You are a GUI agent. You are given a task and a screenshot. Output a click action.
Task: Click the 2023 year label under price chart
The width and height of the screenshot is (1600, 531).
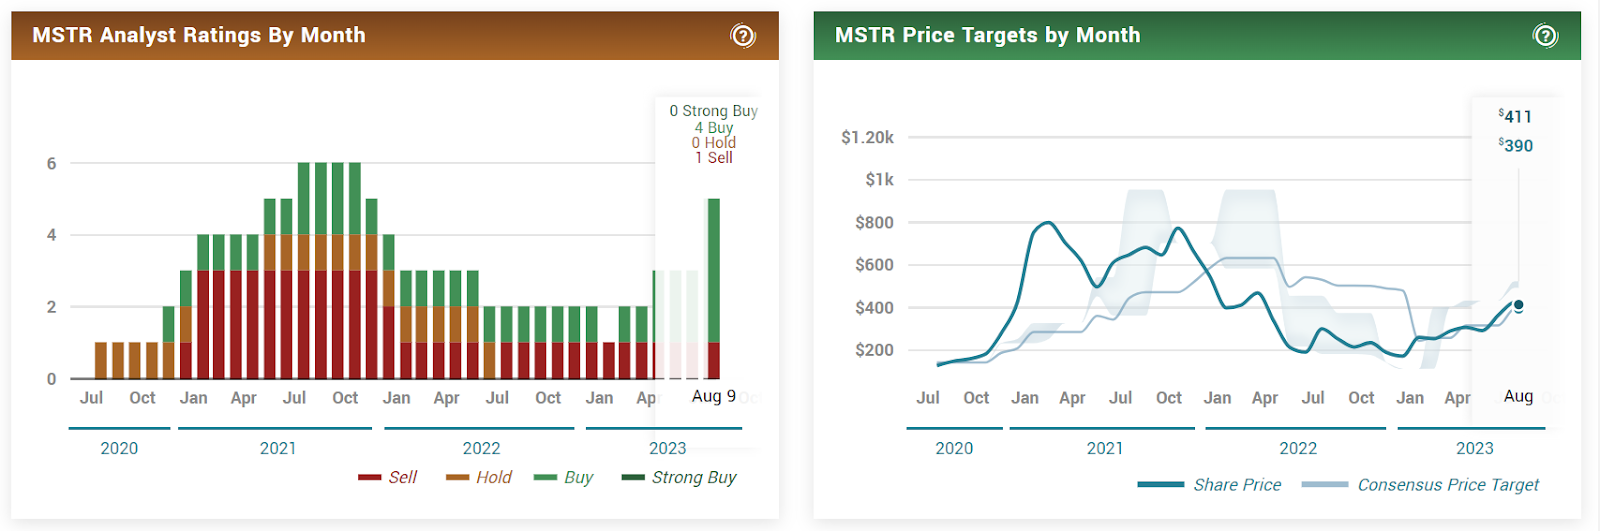pos(1474,448)
